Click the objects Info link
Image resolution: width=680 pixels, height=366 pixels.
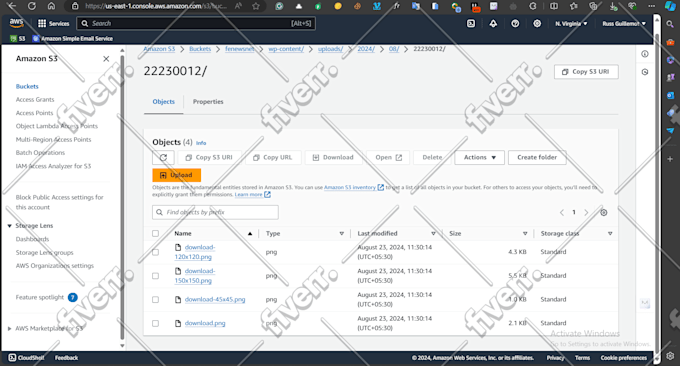pos(201,143)
